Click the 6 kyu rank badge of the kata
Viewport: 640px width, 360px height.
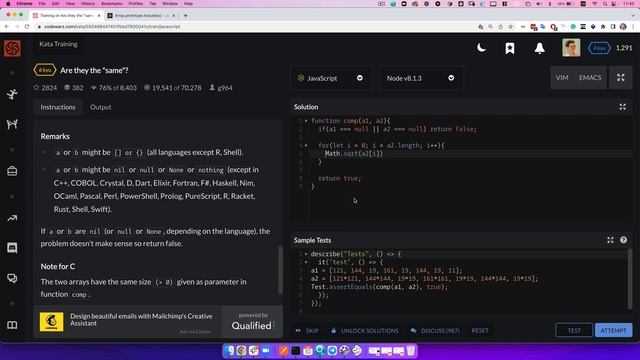click(44, 70)
